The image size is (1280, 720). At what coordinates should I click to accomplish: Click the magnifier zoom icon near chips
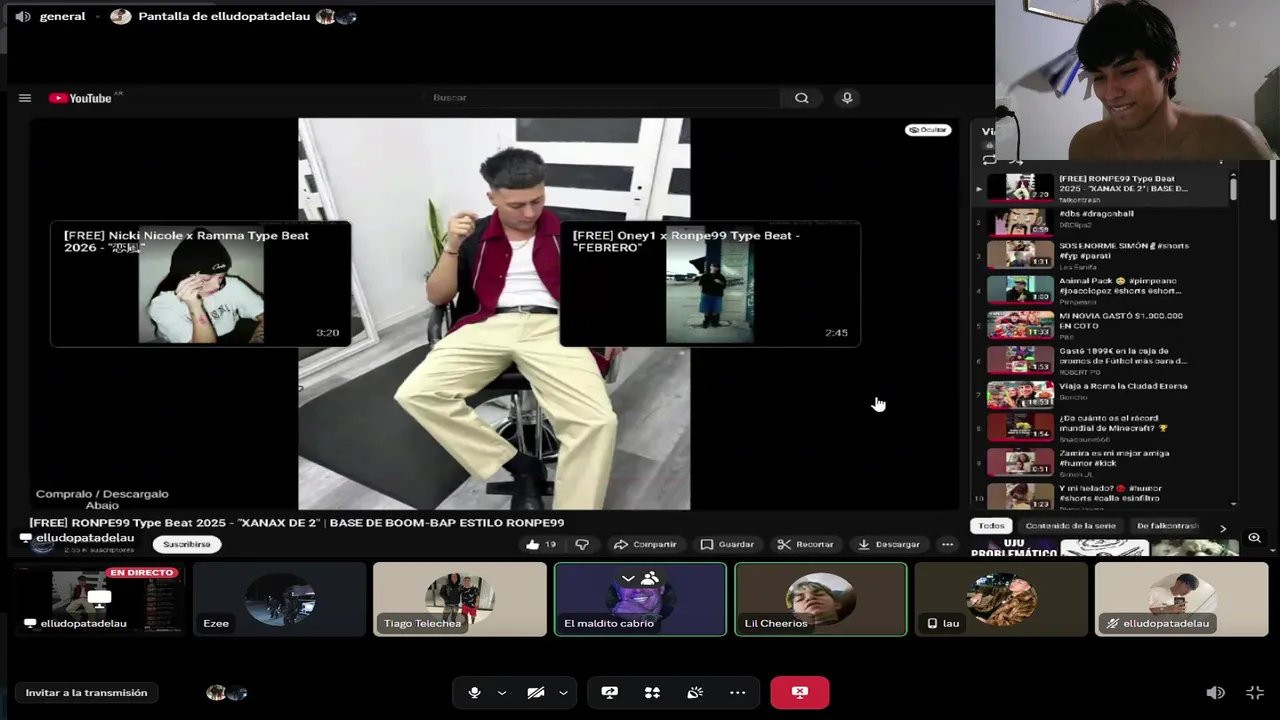click(1254, 539)
